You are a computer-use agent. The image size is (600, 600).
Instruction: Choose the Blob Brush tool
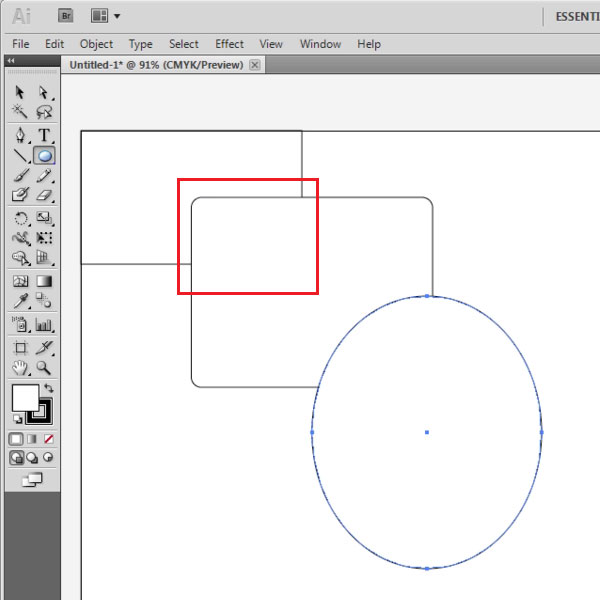click(20, 195)
